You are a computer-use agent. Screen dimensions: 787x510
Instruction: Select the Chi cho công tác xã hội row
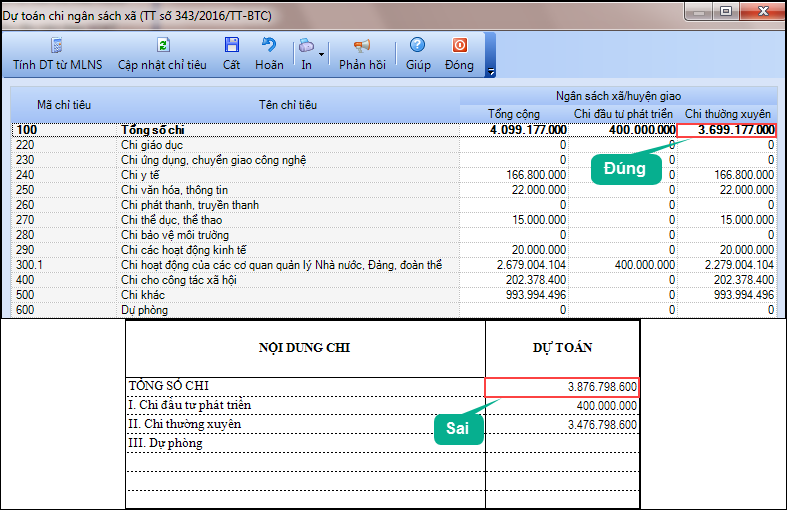[x=394, y=280]
